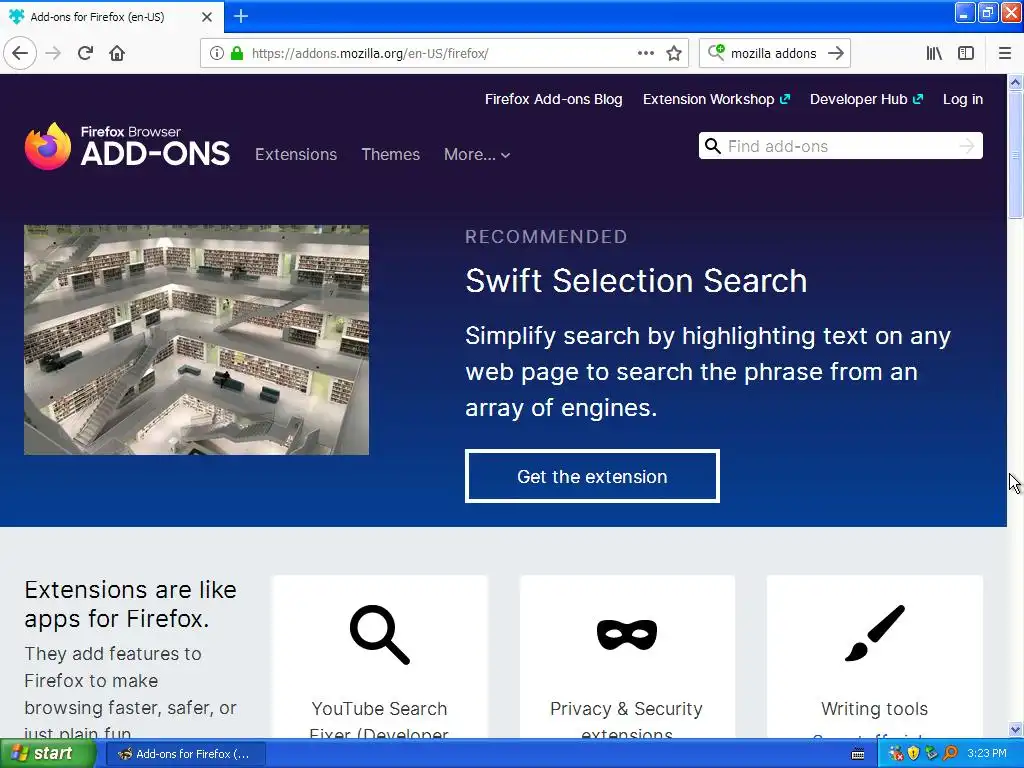The image size is (1024, 768).
Task: Open the Developer Hub link
Action: pyautogui.click(x=867, y=99)
